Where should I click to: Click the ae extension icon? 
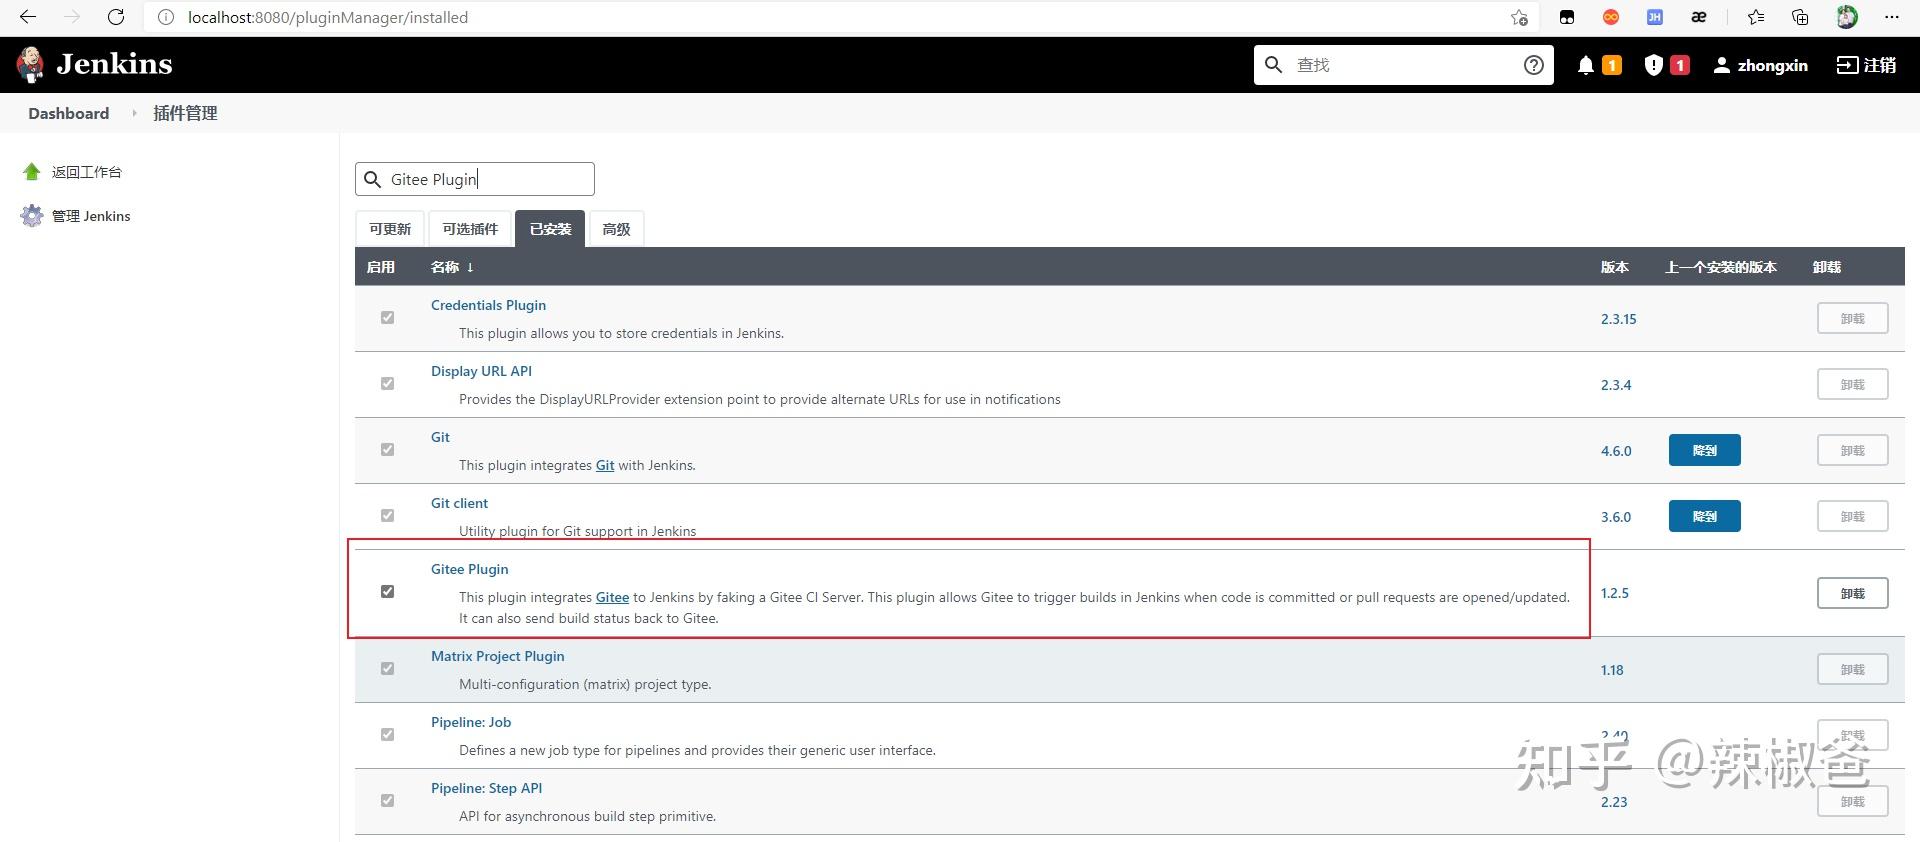pos(1699,17)
